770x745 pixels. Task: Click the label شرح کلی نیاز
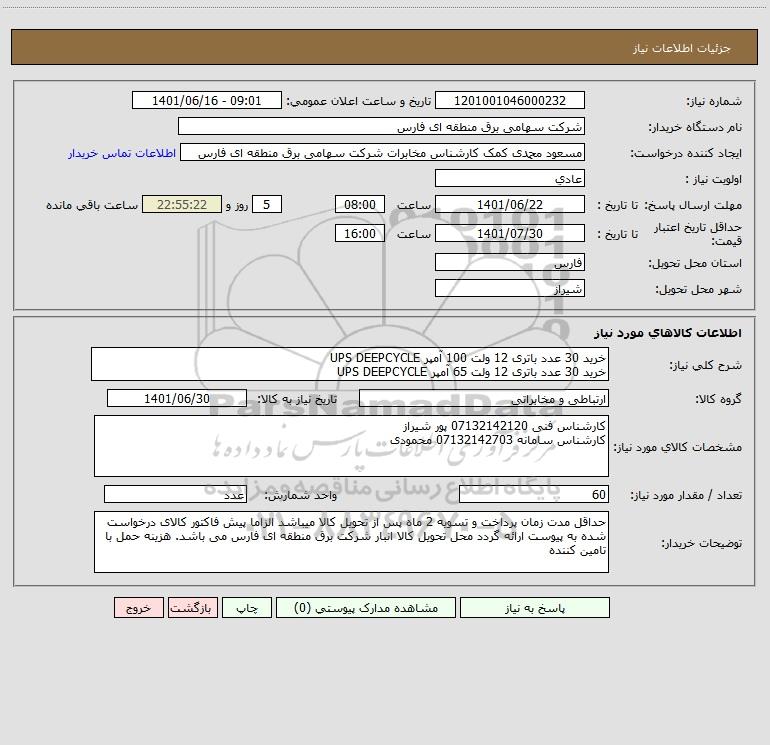point(706,365)
